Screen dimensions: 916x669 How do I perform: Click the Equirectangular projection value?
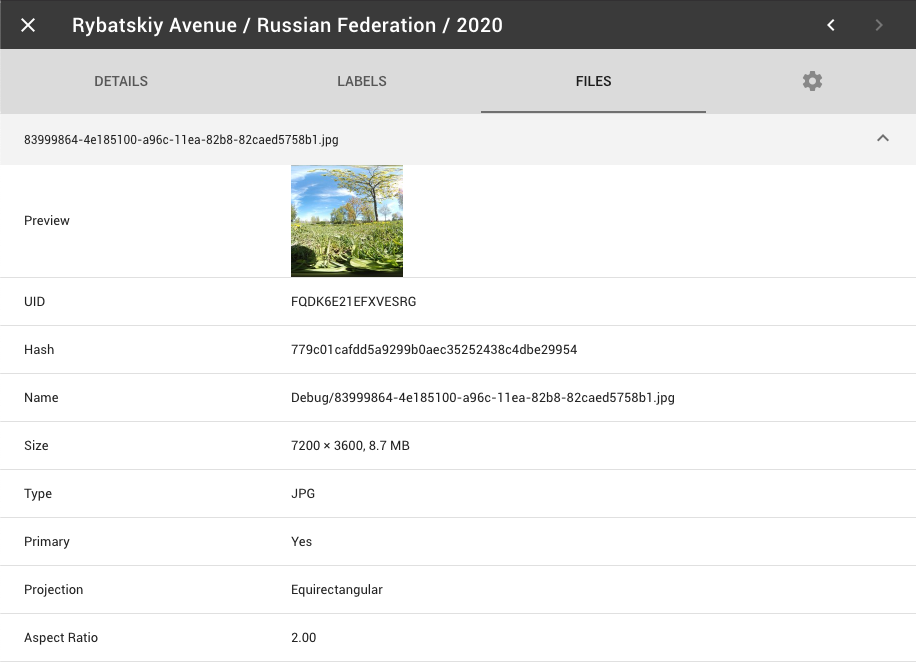(x=336, y=589)
